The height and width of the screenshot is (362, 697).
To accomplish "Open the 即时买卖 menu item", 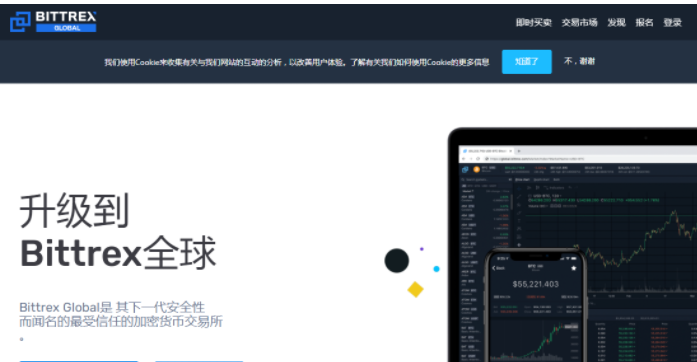I will 533,22.
